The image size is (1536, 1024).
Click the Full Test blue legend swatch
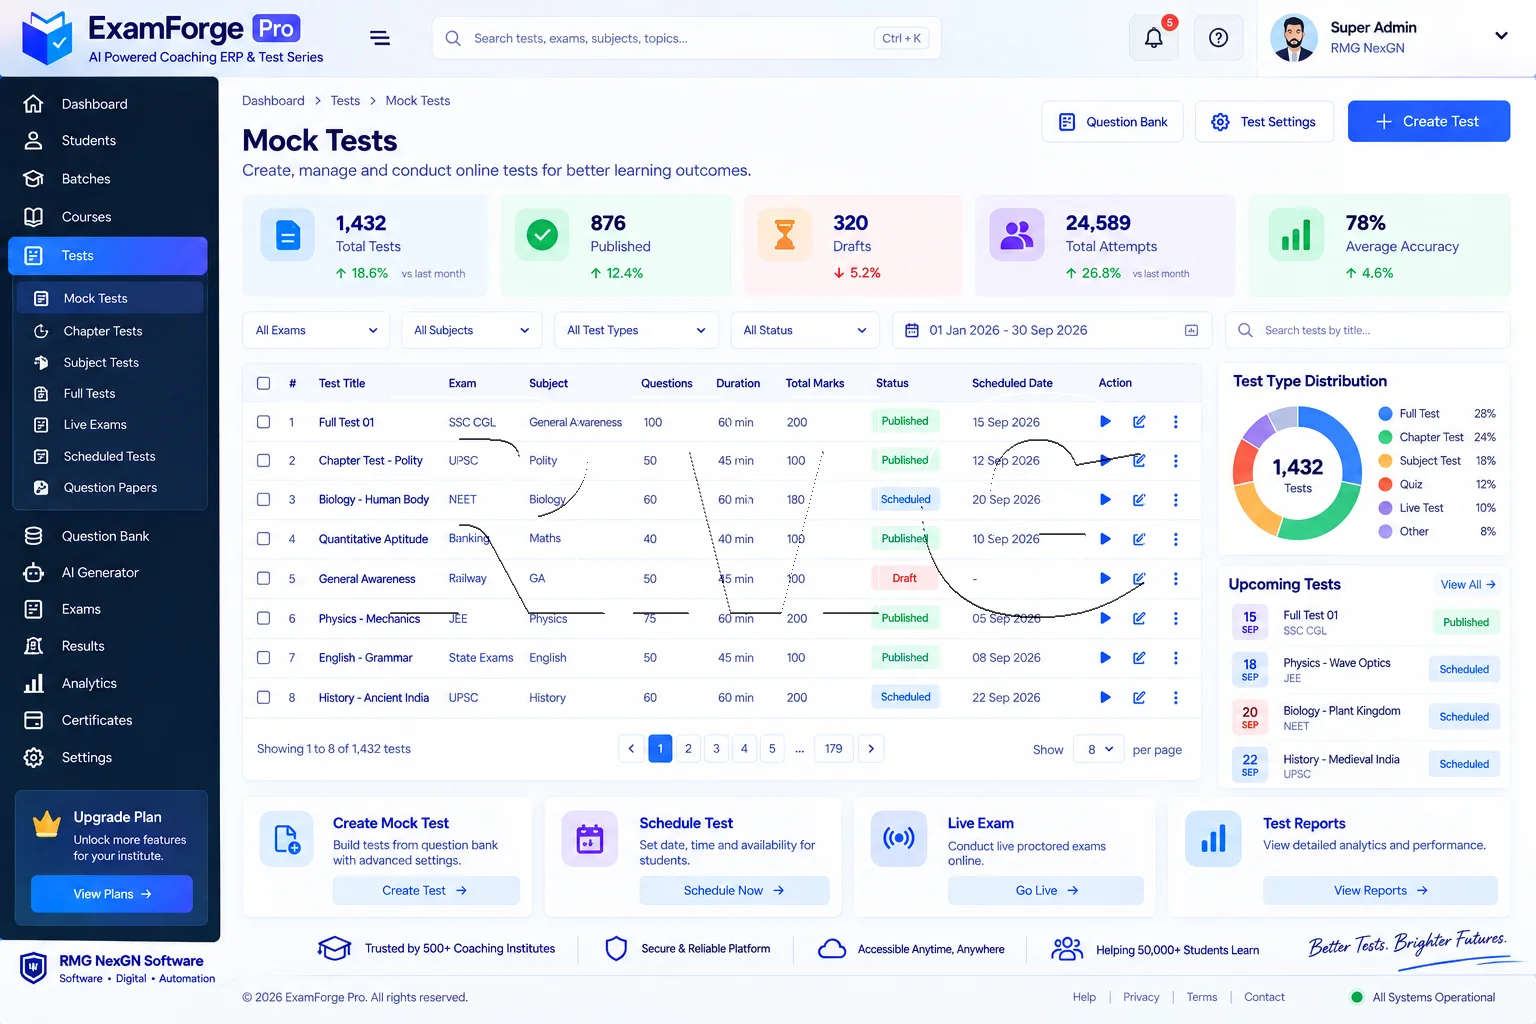(1385, 414)
